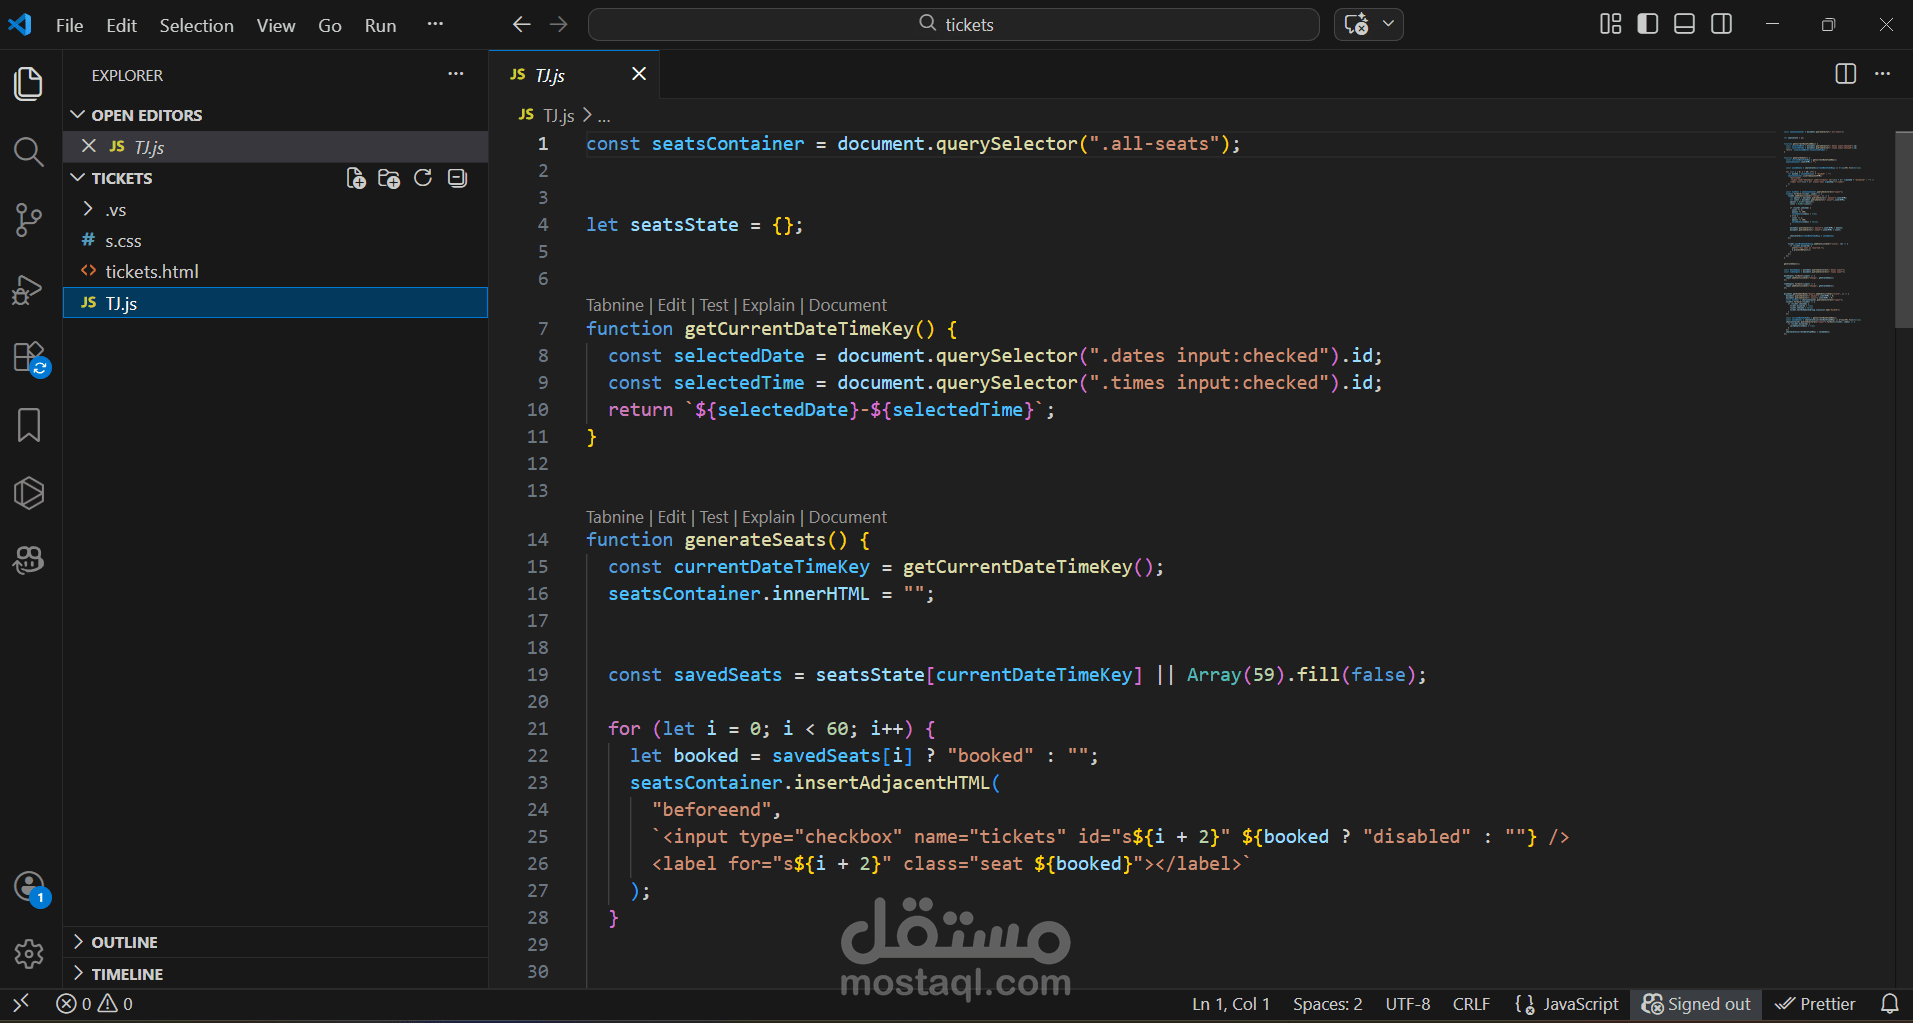This screenshot has height=1023, width=1913.
Task: Toggle the Primary Side Bar
Action: click(x=1648, y=24)
